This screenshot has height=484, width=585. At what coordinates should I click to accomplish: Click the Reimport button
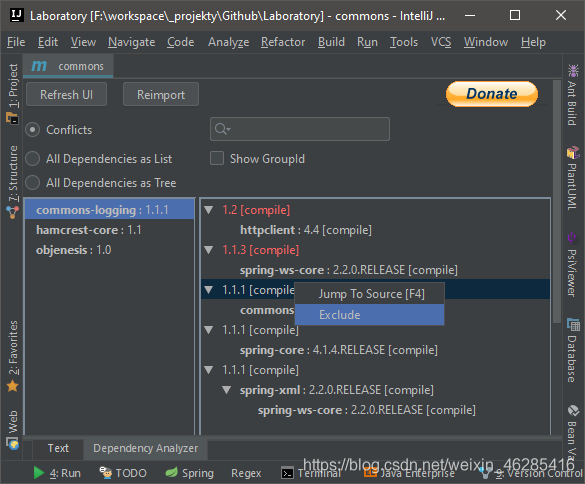(x=161, y=94)
